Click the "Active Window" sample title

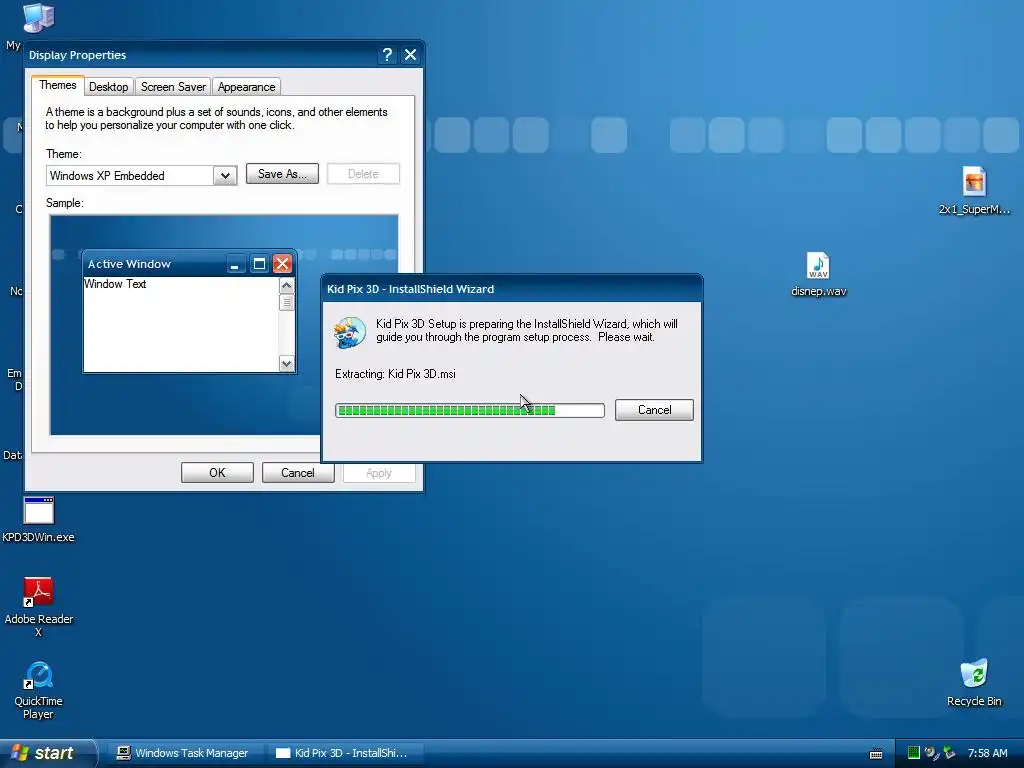coord(129,264)
